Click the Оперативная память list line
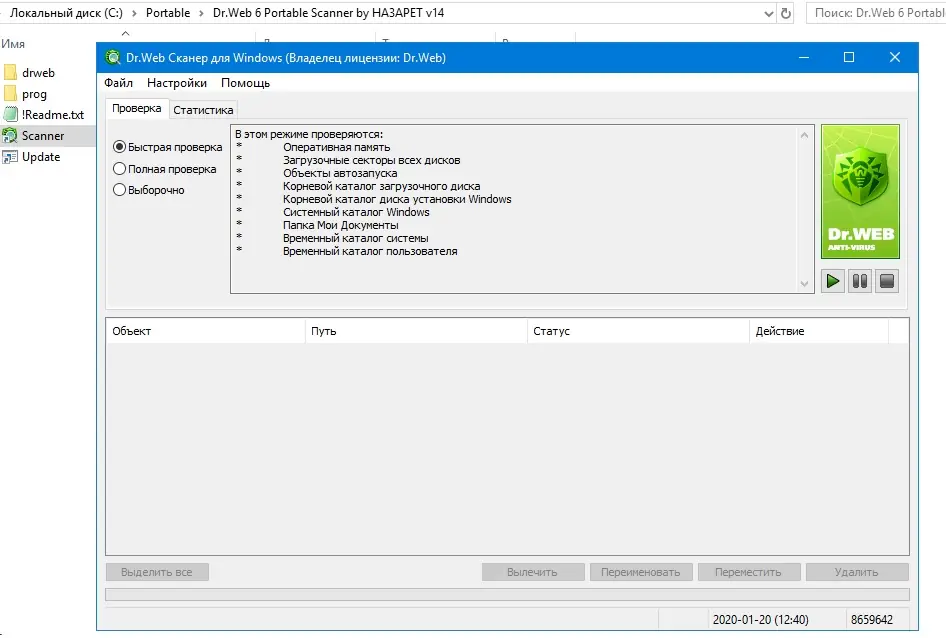946x638 pixels. (x=337, y=147)
